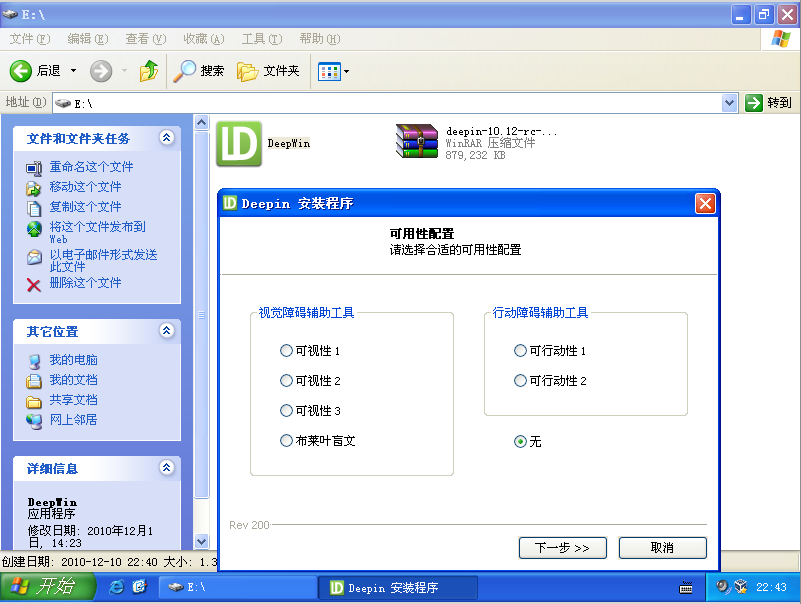Viewport: 801px width, 604px height.
Task: Open the 编辑(E) menu
Action: point(88,39)
